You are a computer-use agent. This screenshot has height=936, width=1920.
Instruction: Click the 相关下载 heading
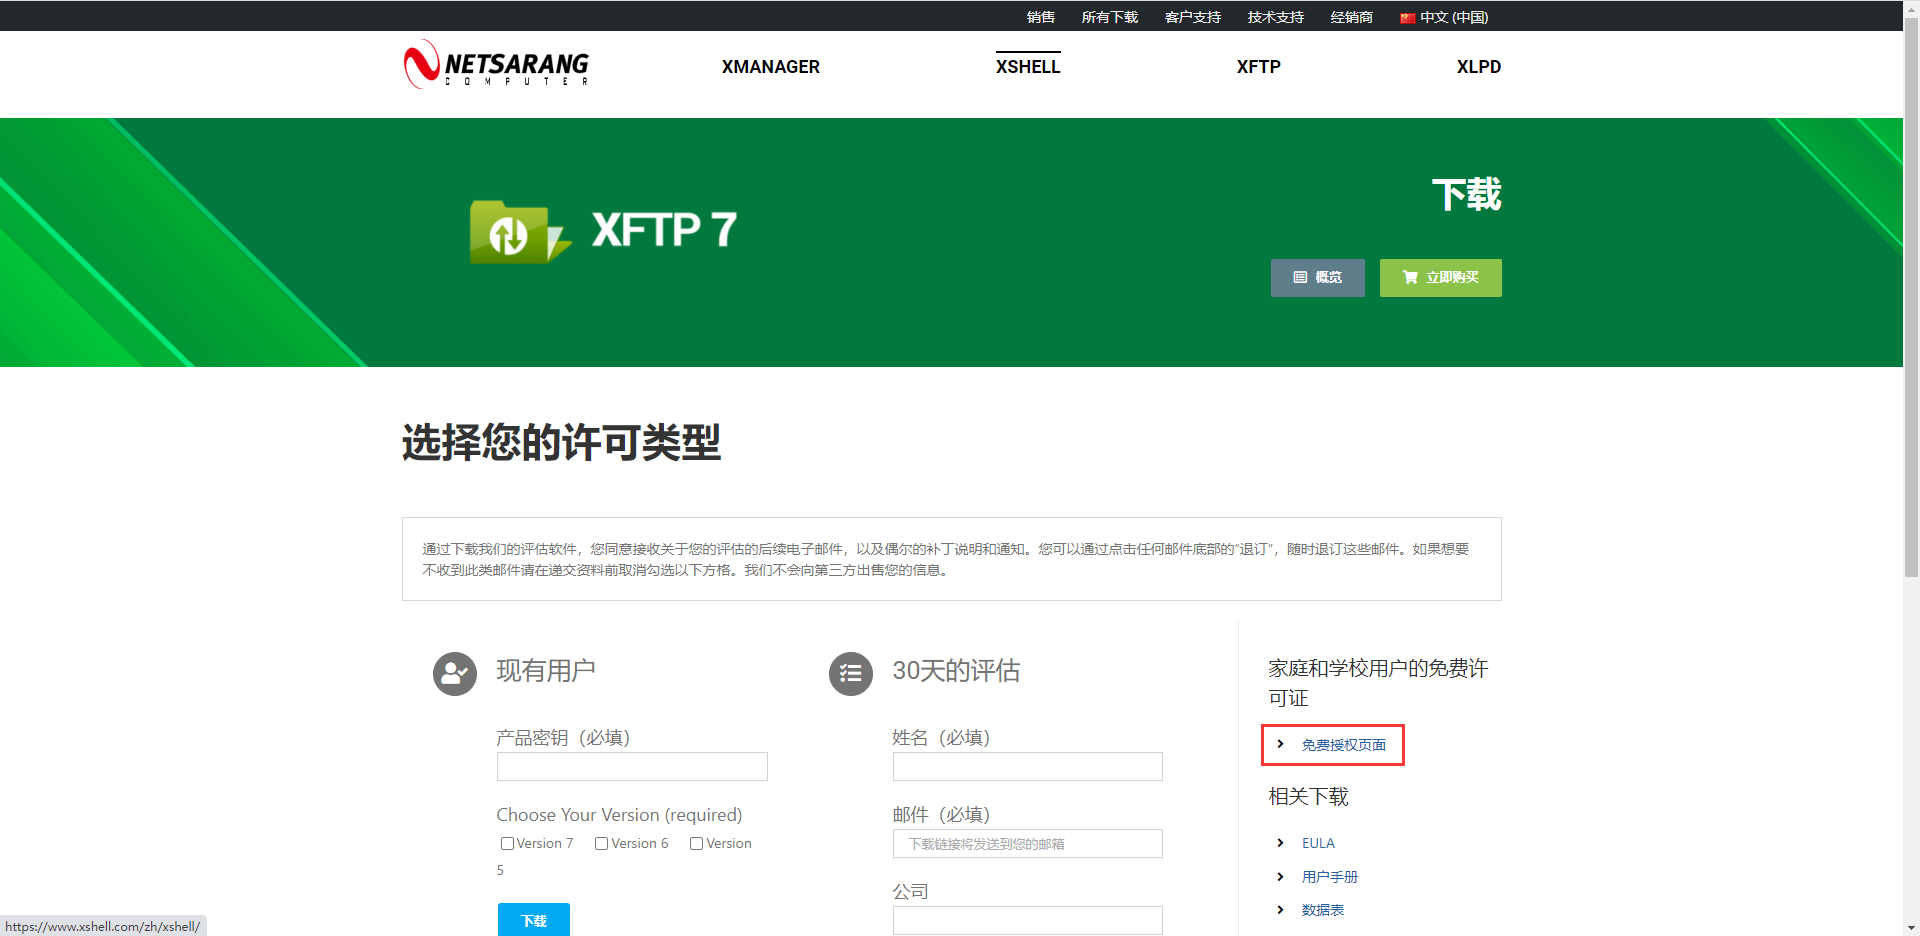1309,797
